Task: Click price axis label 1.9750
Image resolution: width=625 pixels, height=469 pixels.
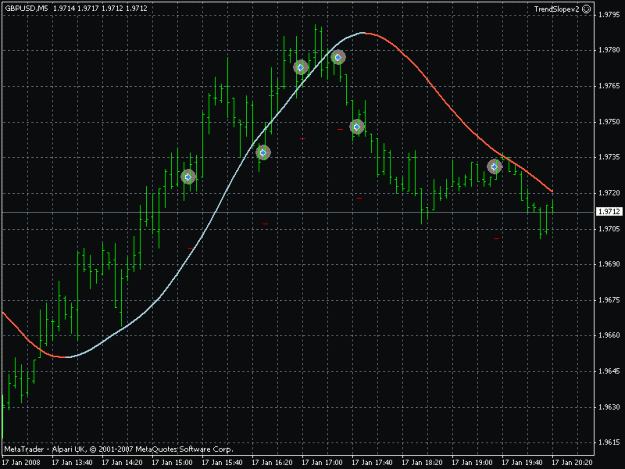Action: (x=609, y=122)
